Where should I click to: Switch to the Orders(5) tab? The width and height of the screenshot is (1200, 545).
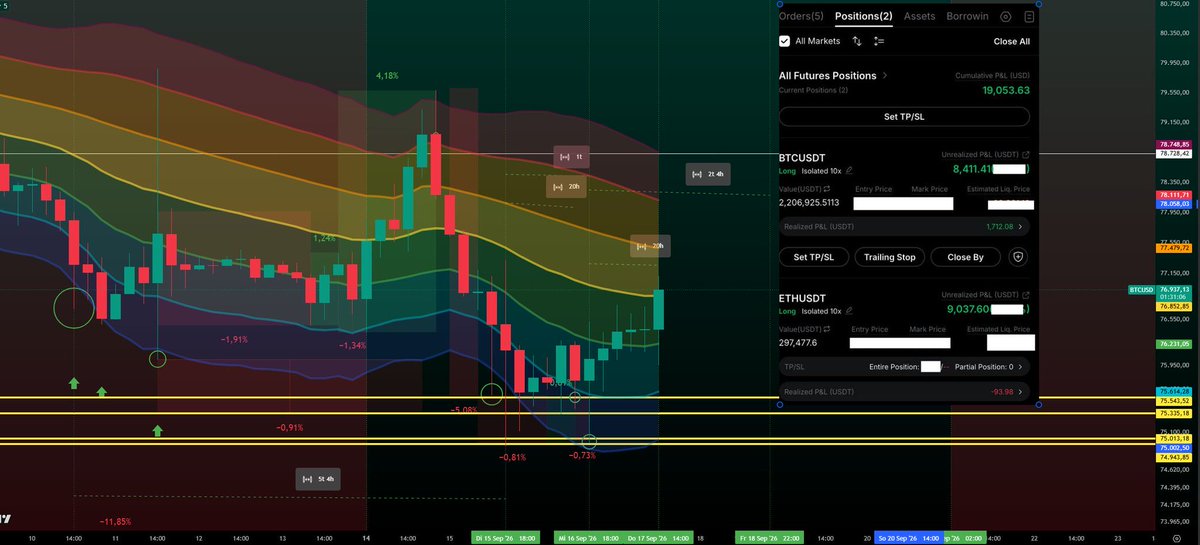801,16
